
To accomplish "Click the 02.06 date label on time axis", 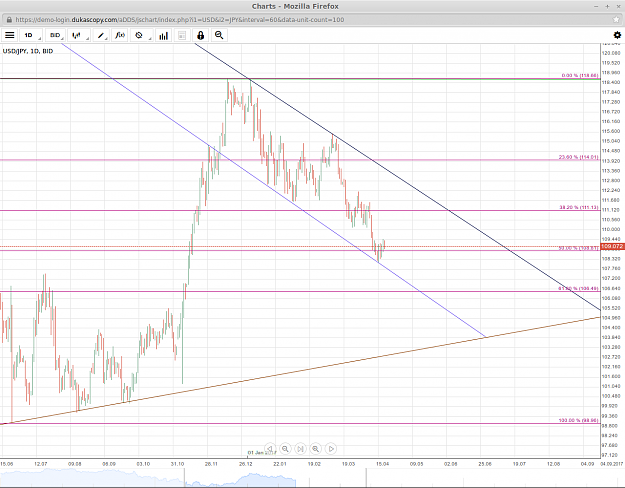I will pos(451,464).
